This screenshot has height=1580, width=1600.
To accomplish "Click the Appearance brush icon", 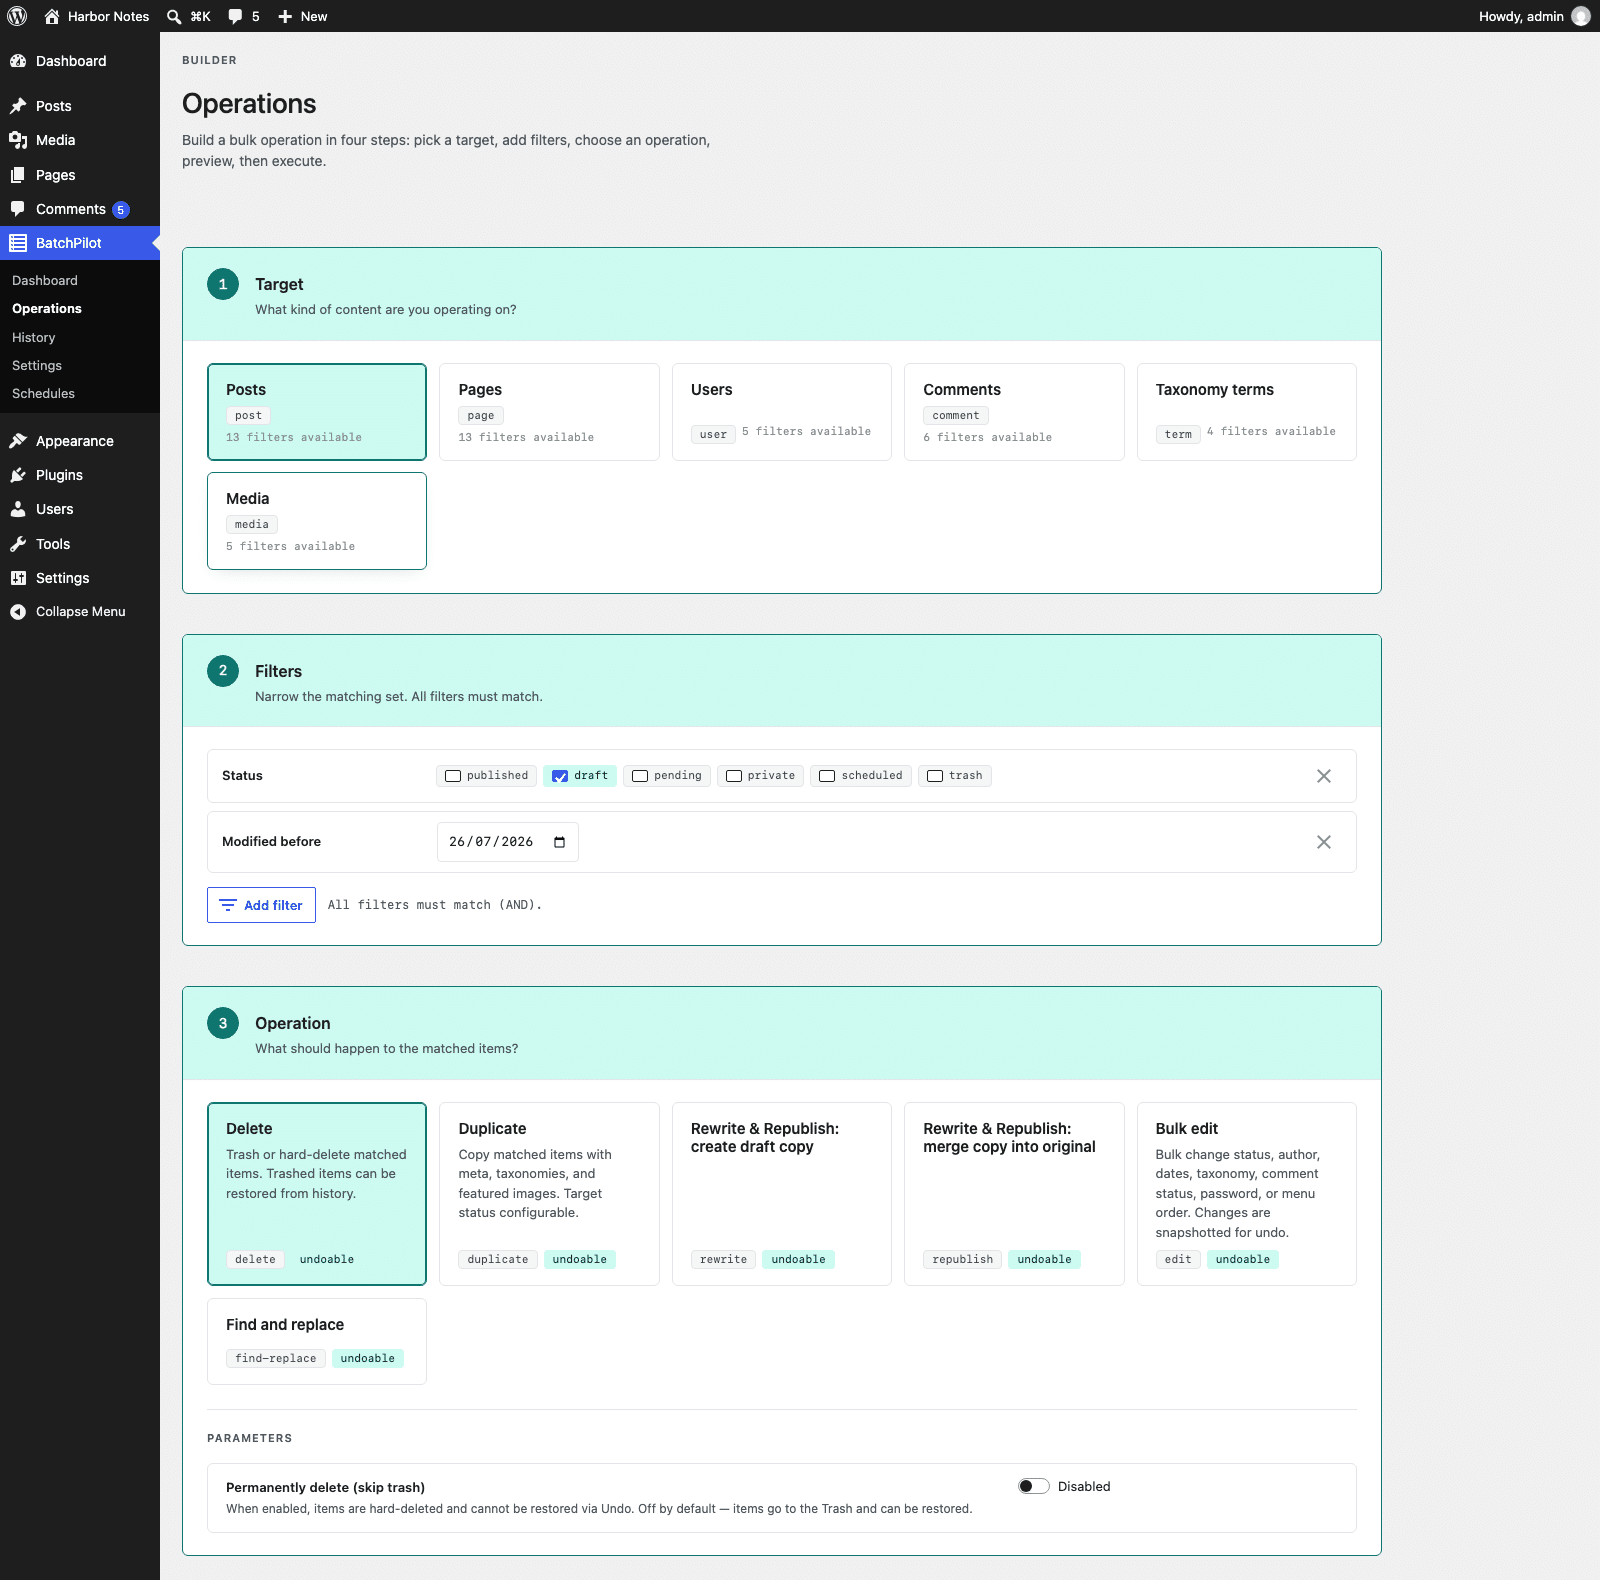I will click(x=18, y=441).
